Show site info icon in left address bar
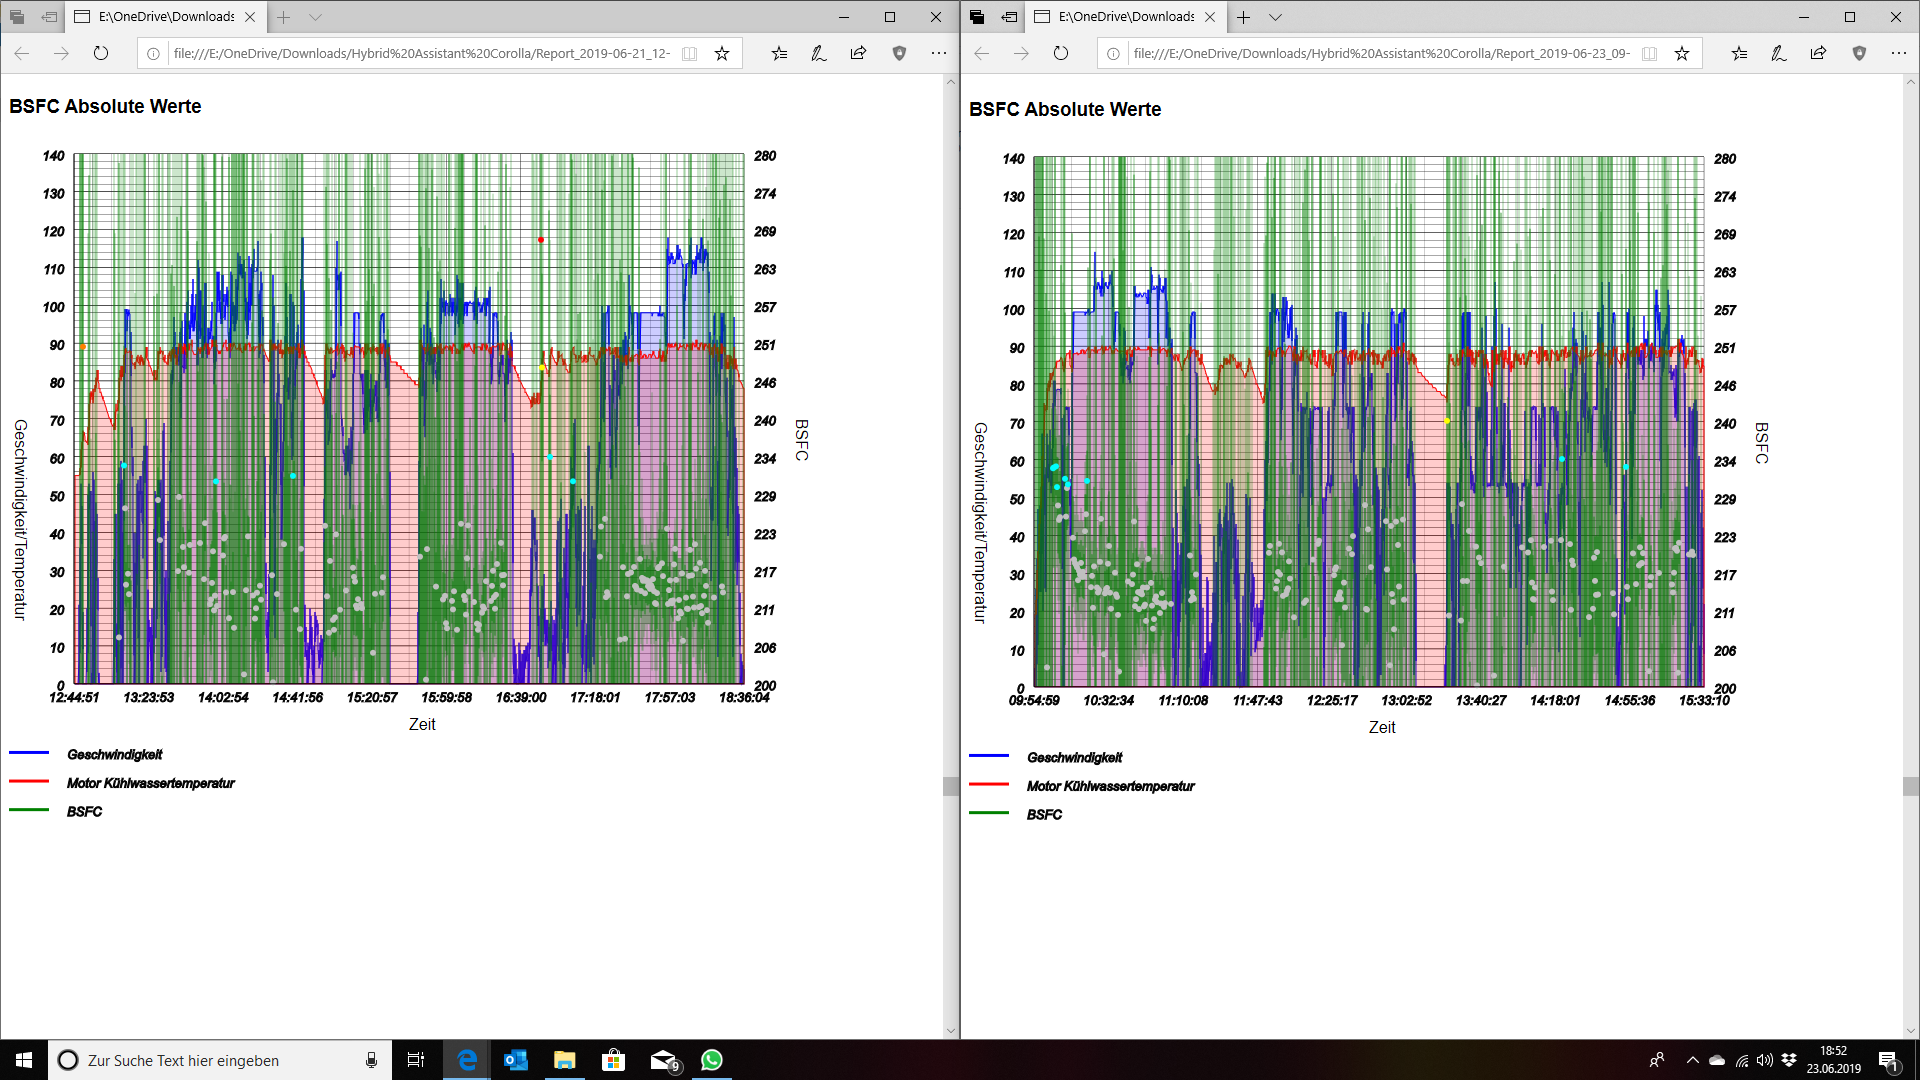Screen dimensions: 1920x1080 (153, 54)
